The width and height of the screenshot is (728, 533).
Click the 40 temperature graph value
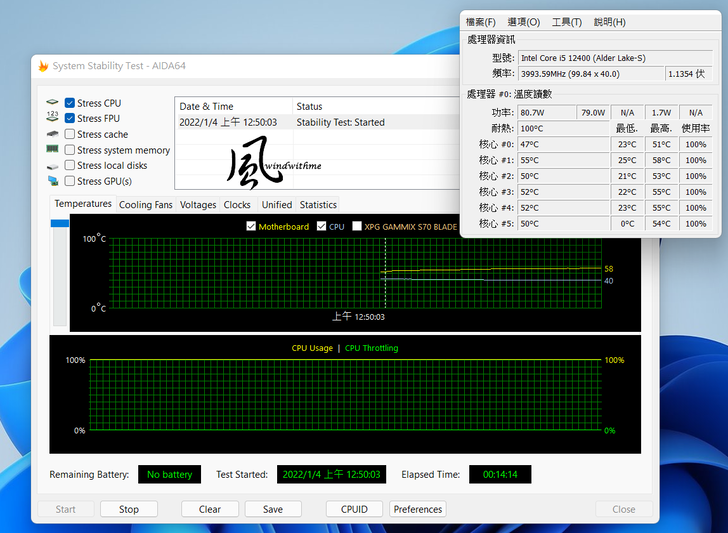pos(609,281)
